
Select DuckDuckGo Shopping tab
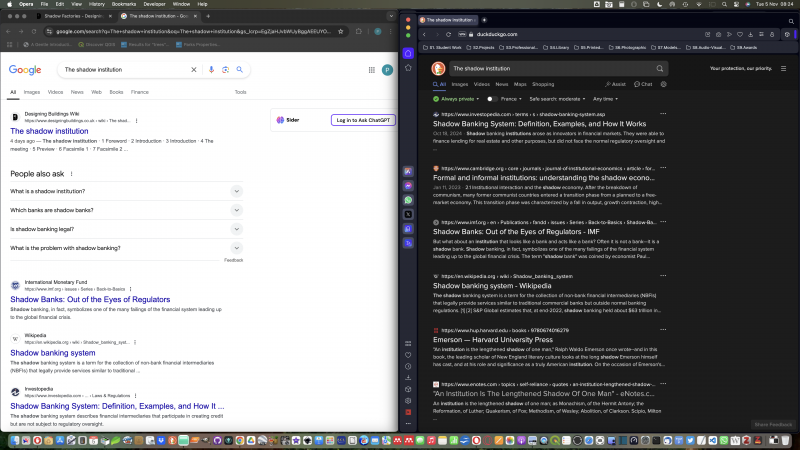tap(543, 84)
